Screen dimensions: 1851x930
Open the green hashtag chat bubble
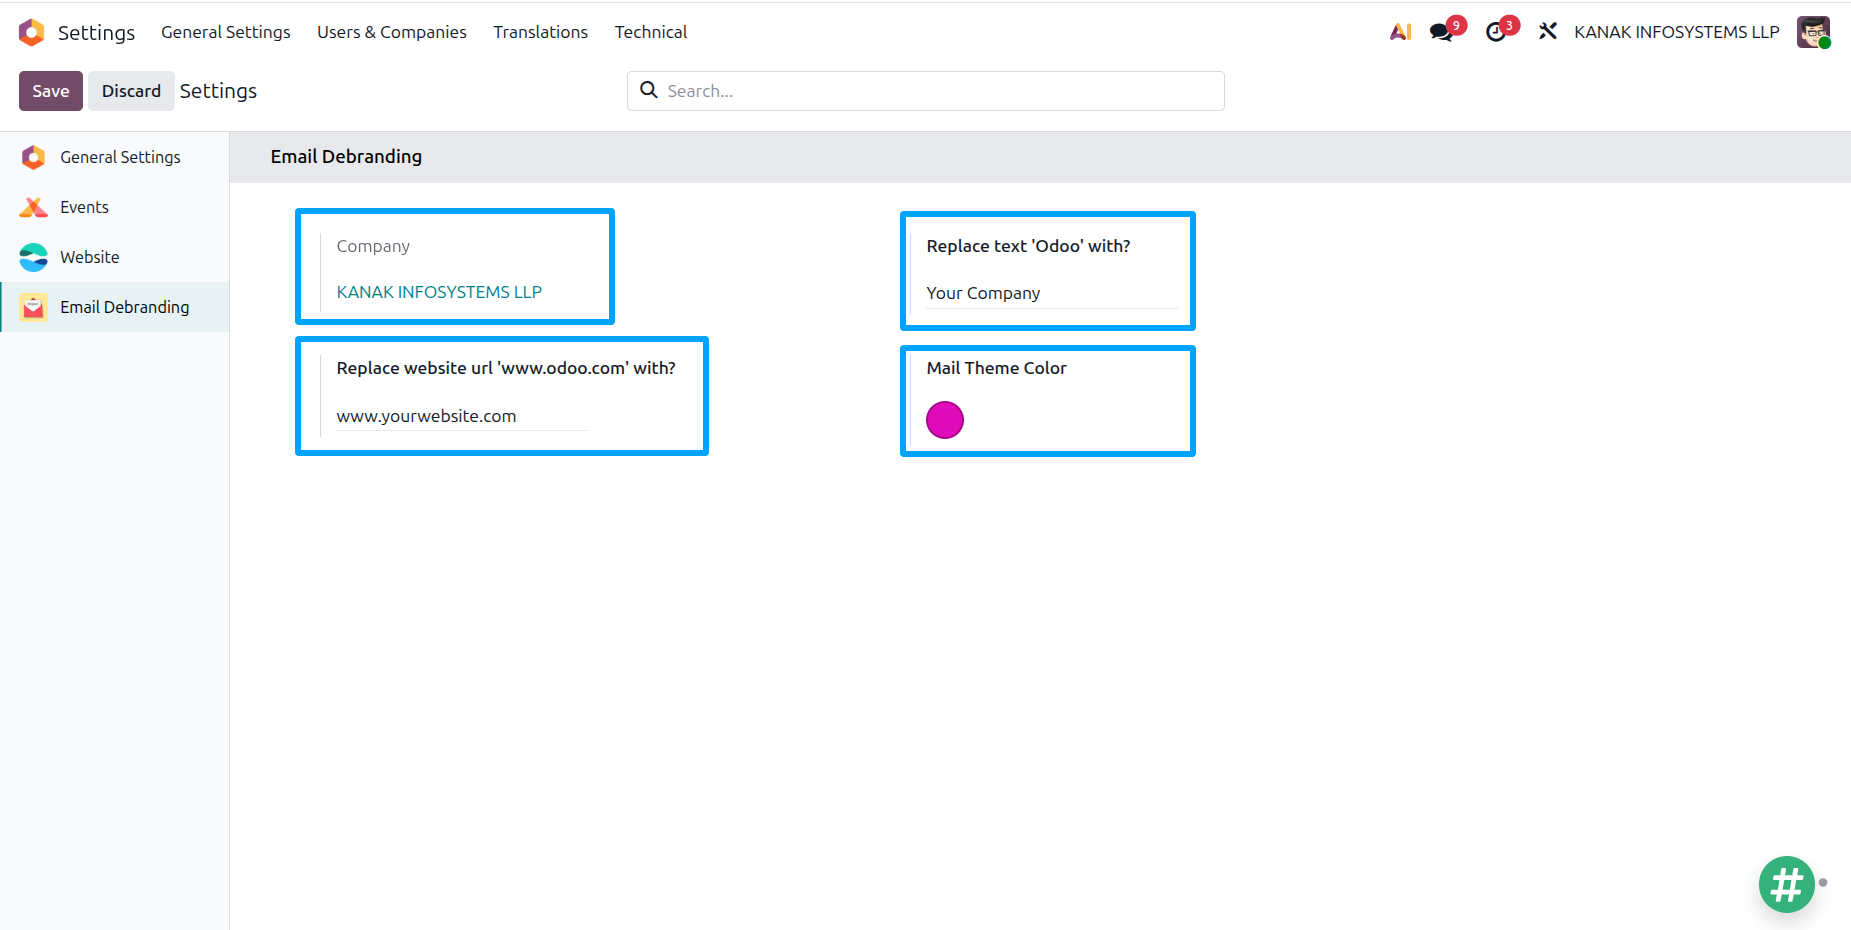(1787, 884)
